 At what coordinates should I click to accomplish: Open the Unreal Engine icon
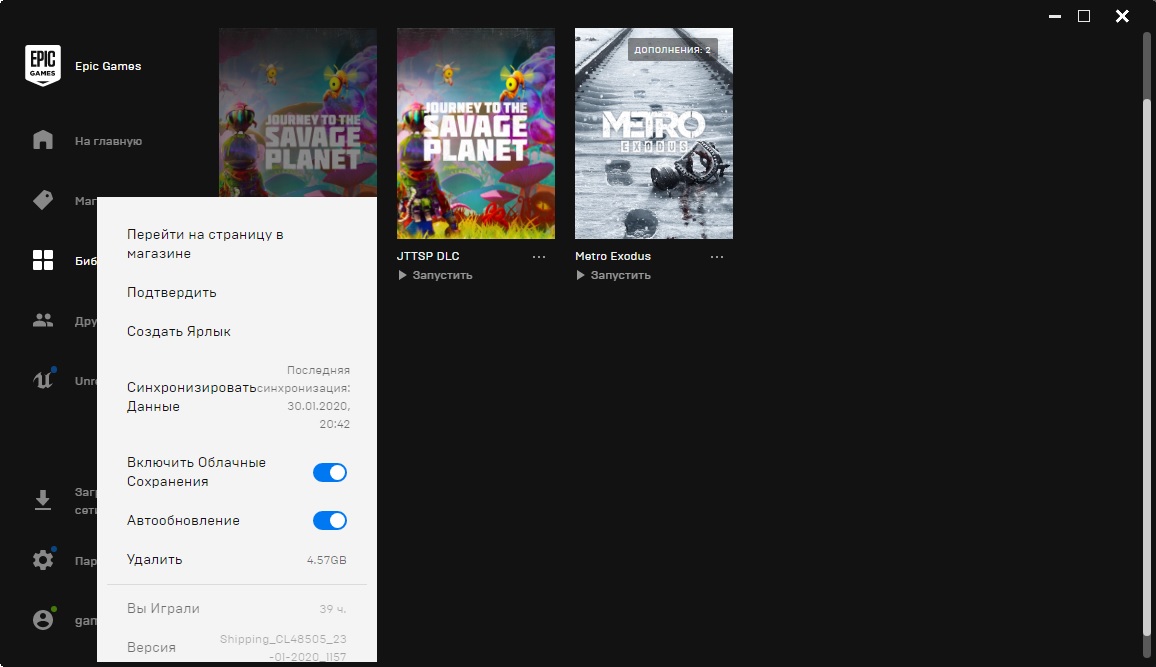coord(43,379)
